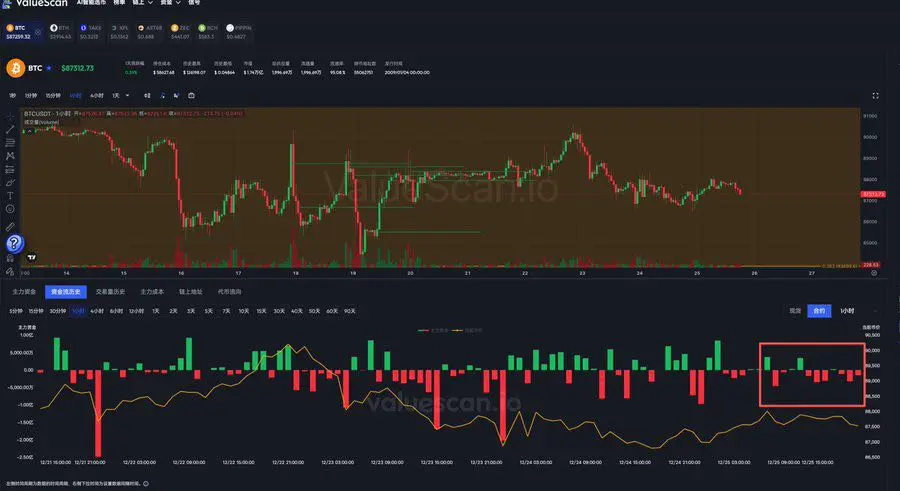This screenshot has height=491, width=900.
Task: Open the chart patterns tool
Action: [x=10, y=156]
